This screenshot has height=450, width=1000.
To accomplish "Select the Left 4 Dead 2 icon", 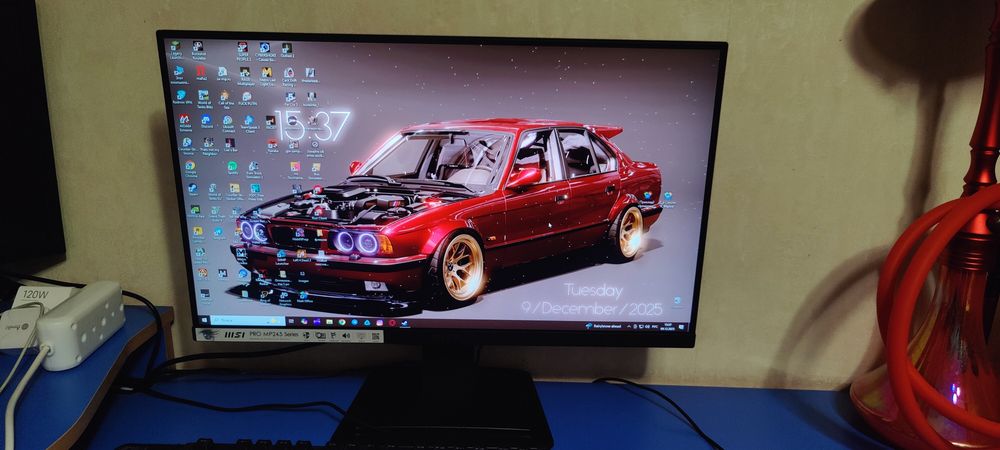I will tap(301, 257).
